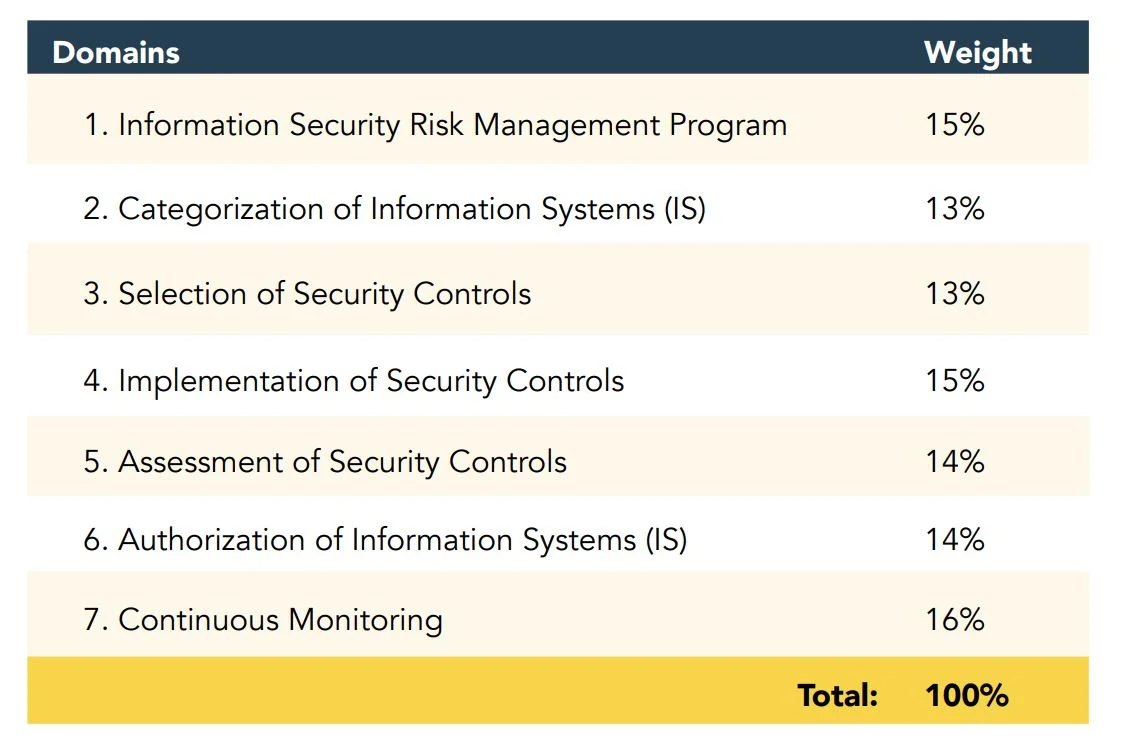Image resolution: width=1122 pixels, height=749 pixels.
Task: Select the Selection of Security Controls domain
Action: [324, 294]
